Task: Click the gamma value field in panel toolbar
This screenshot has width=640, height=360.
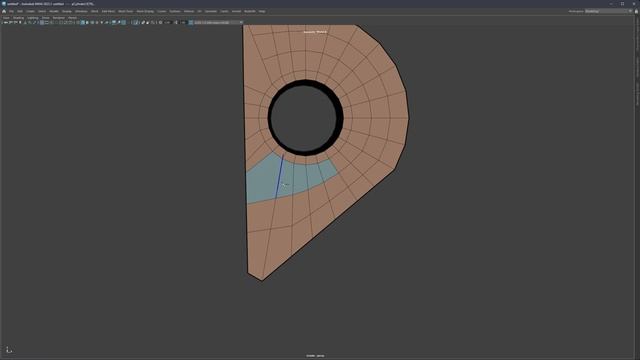Action: 184,22
